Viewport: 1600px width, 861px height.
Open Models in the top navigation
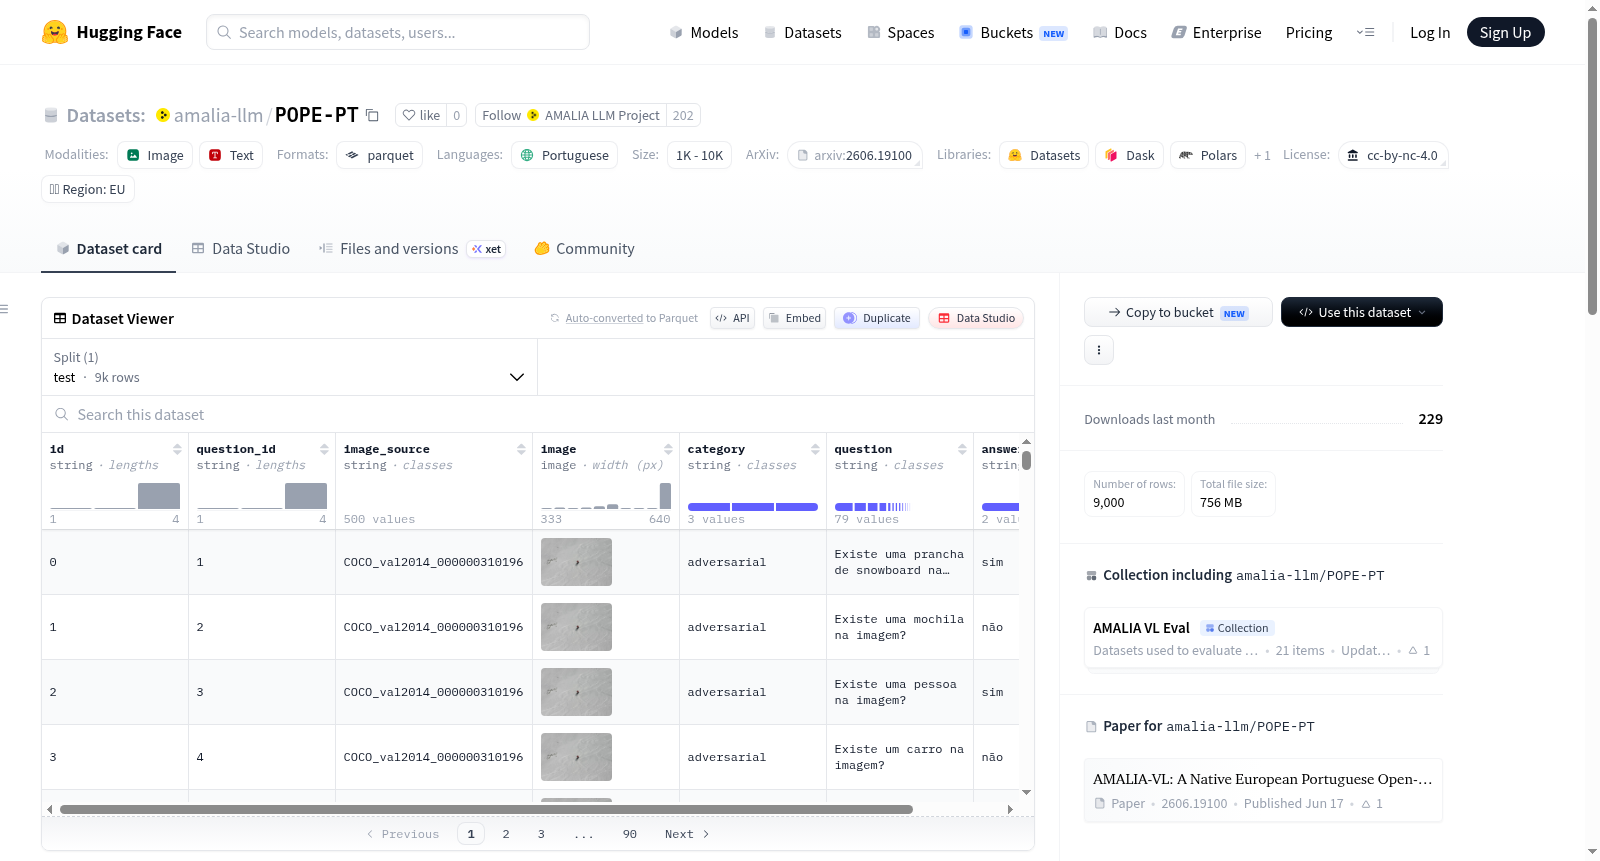tap(704, 32)
